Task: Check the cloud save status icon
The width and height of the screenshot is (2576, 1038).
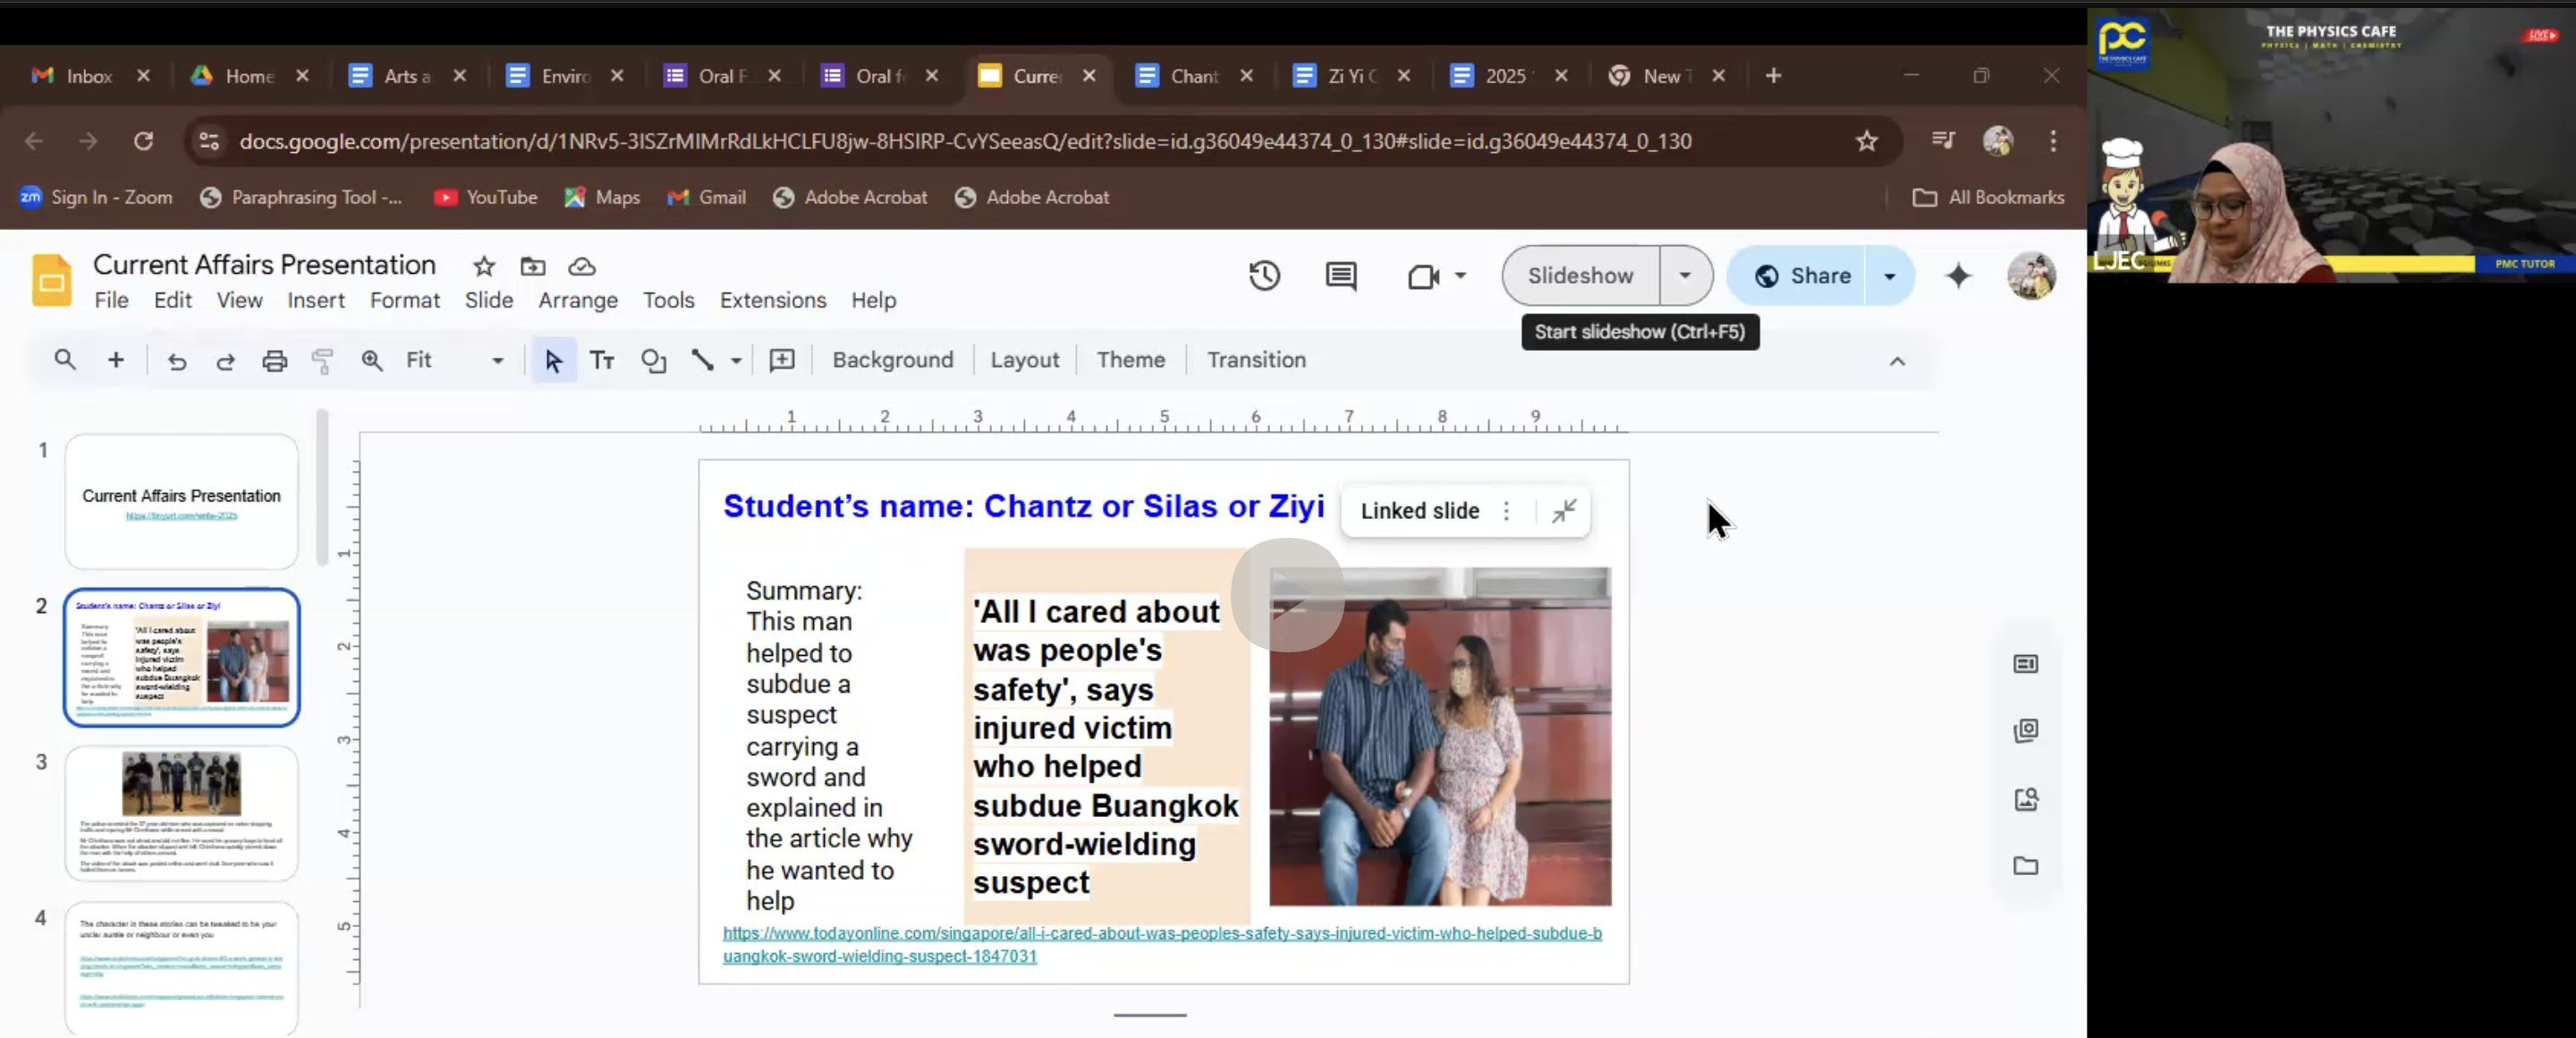Action: [x=582, y=266]
